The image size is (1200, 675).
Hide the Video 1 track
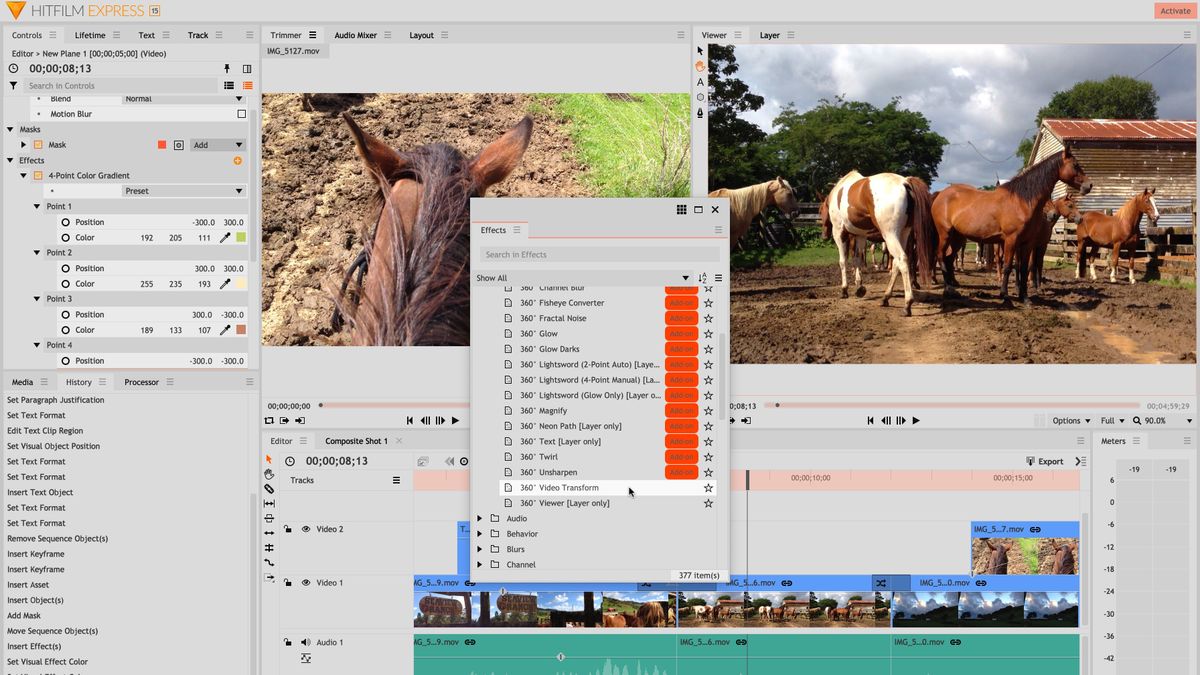coord(304,583)
